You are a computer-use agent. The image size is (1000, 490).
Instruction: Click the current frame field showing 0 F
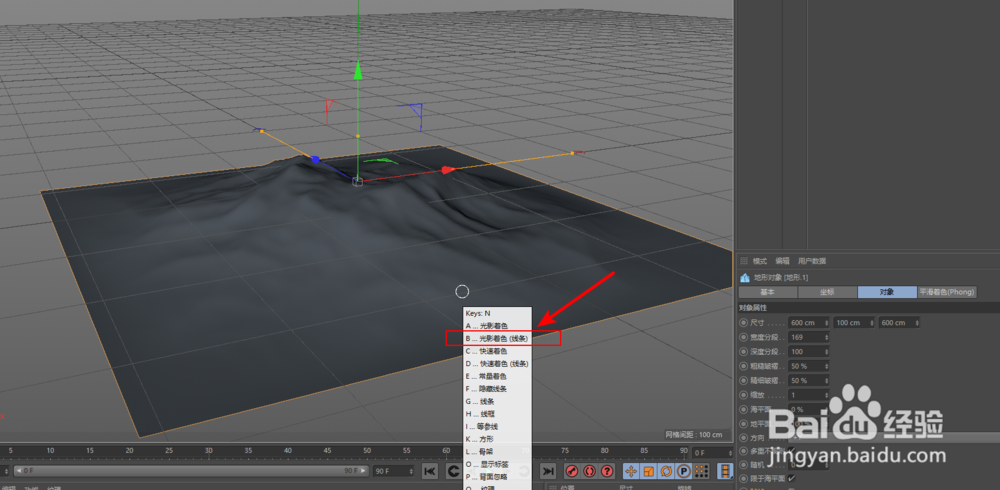(712, 452)
